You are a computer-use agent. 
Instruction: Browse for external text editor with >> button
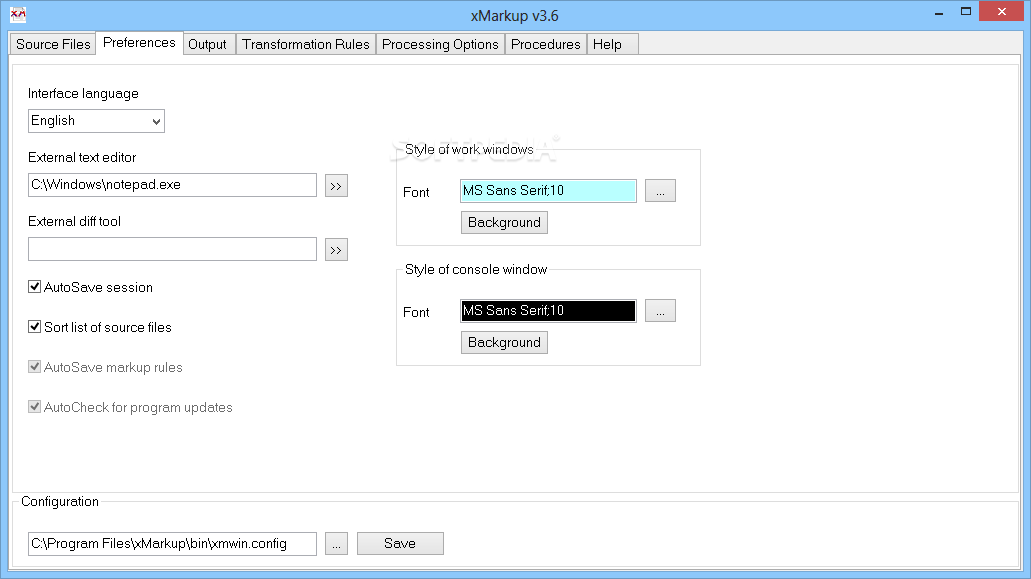(x=336, y=186)
